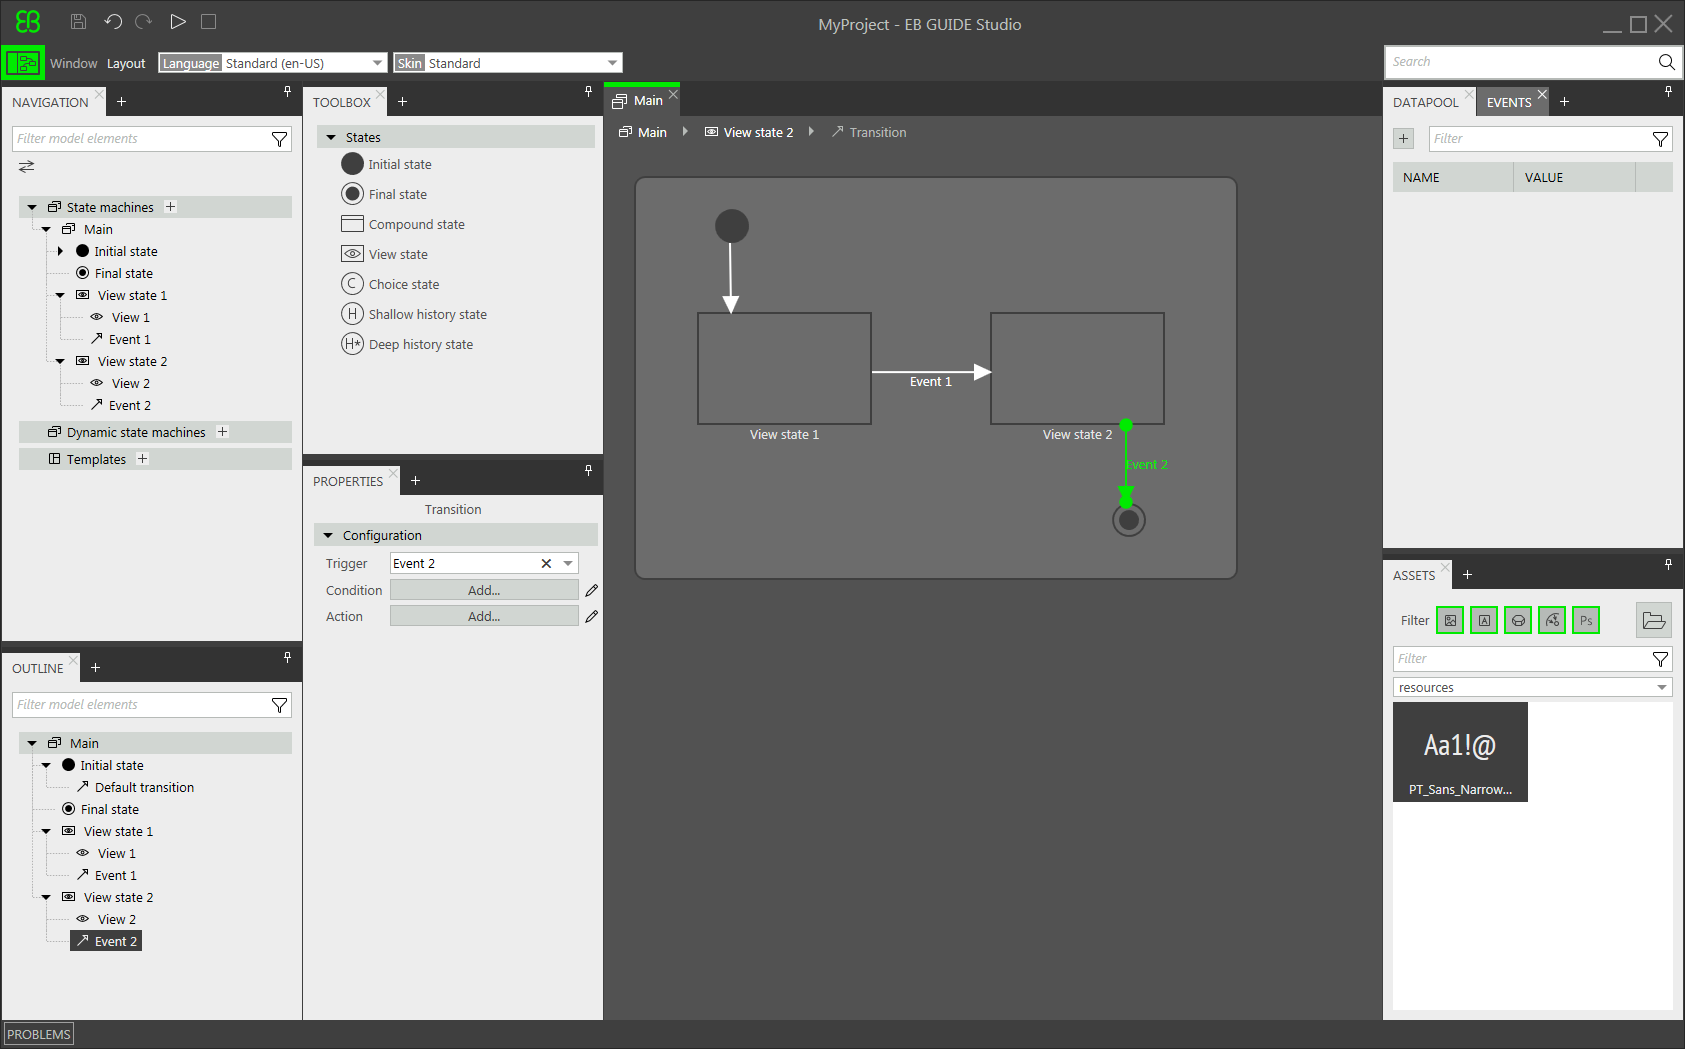The image size is (1685, 1049).
Task: Click Add button for Condition
Action: click(484, 590)
